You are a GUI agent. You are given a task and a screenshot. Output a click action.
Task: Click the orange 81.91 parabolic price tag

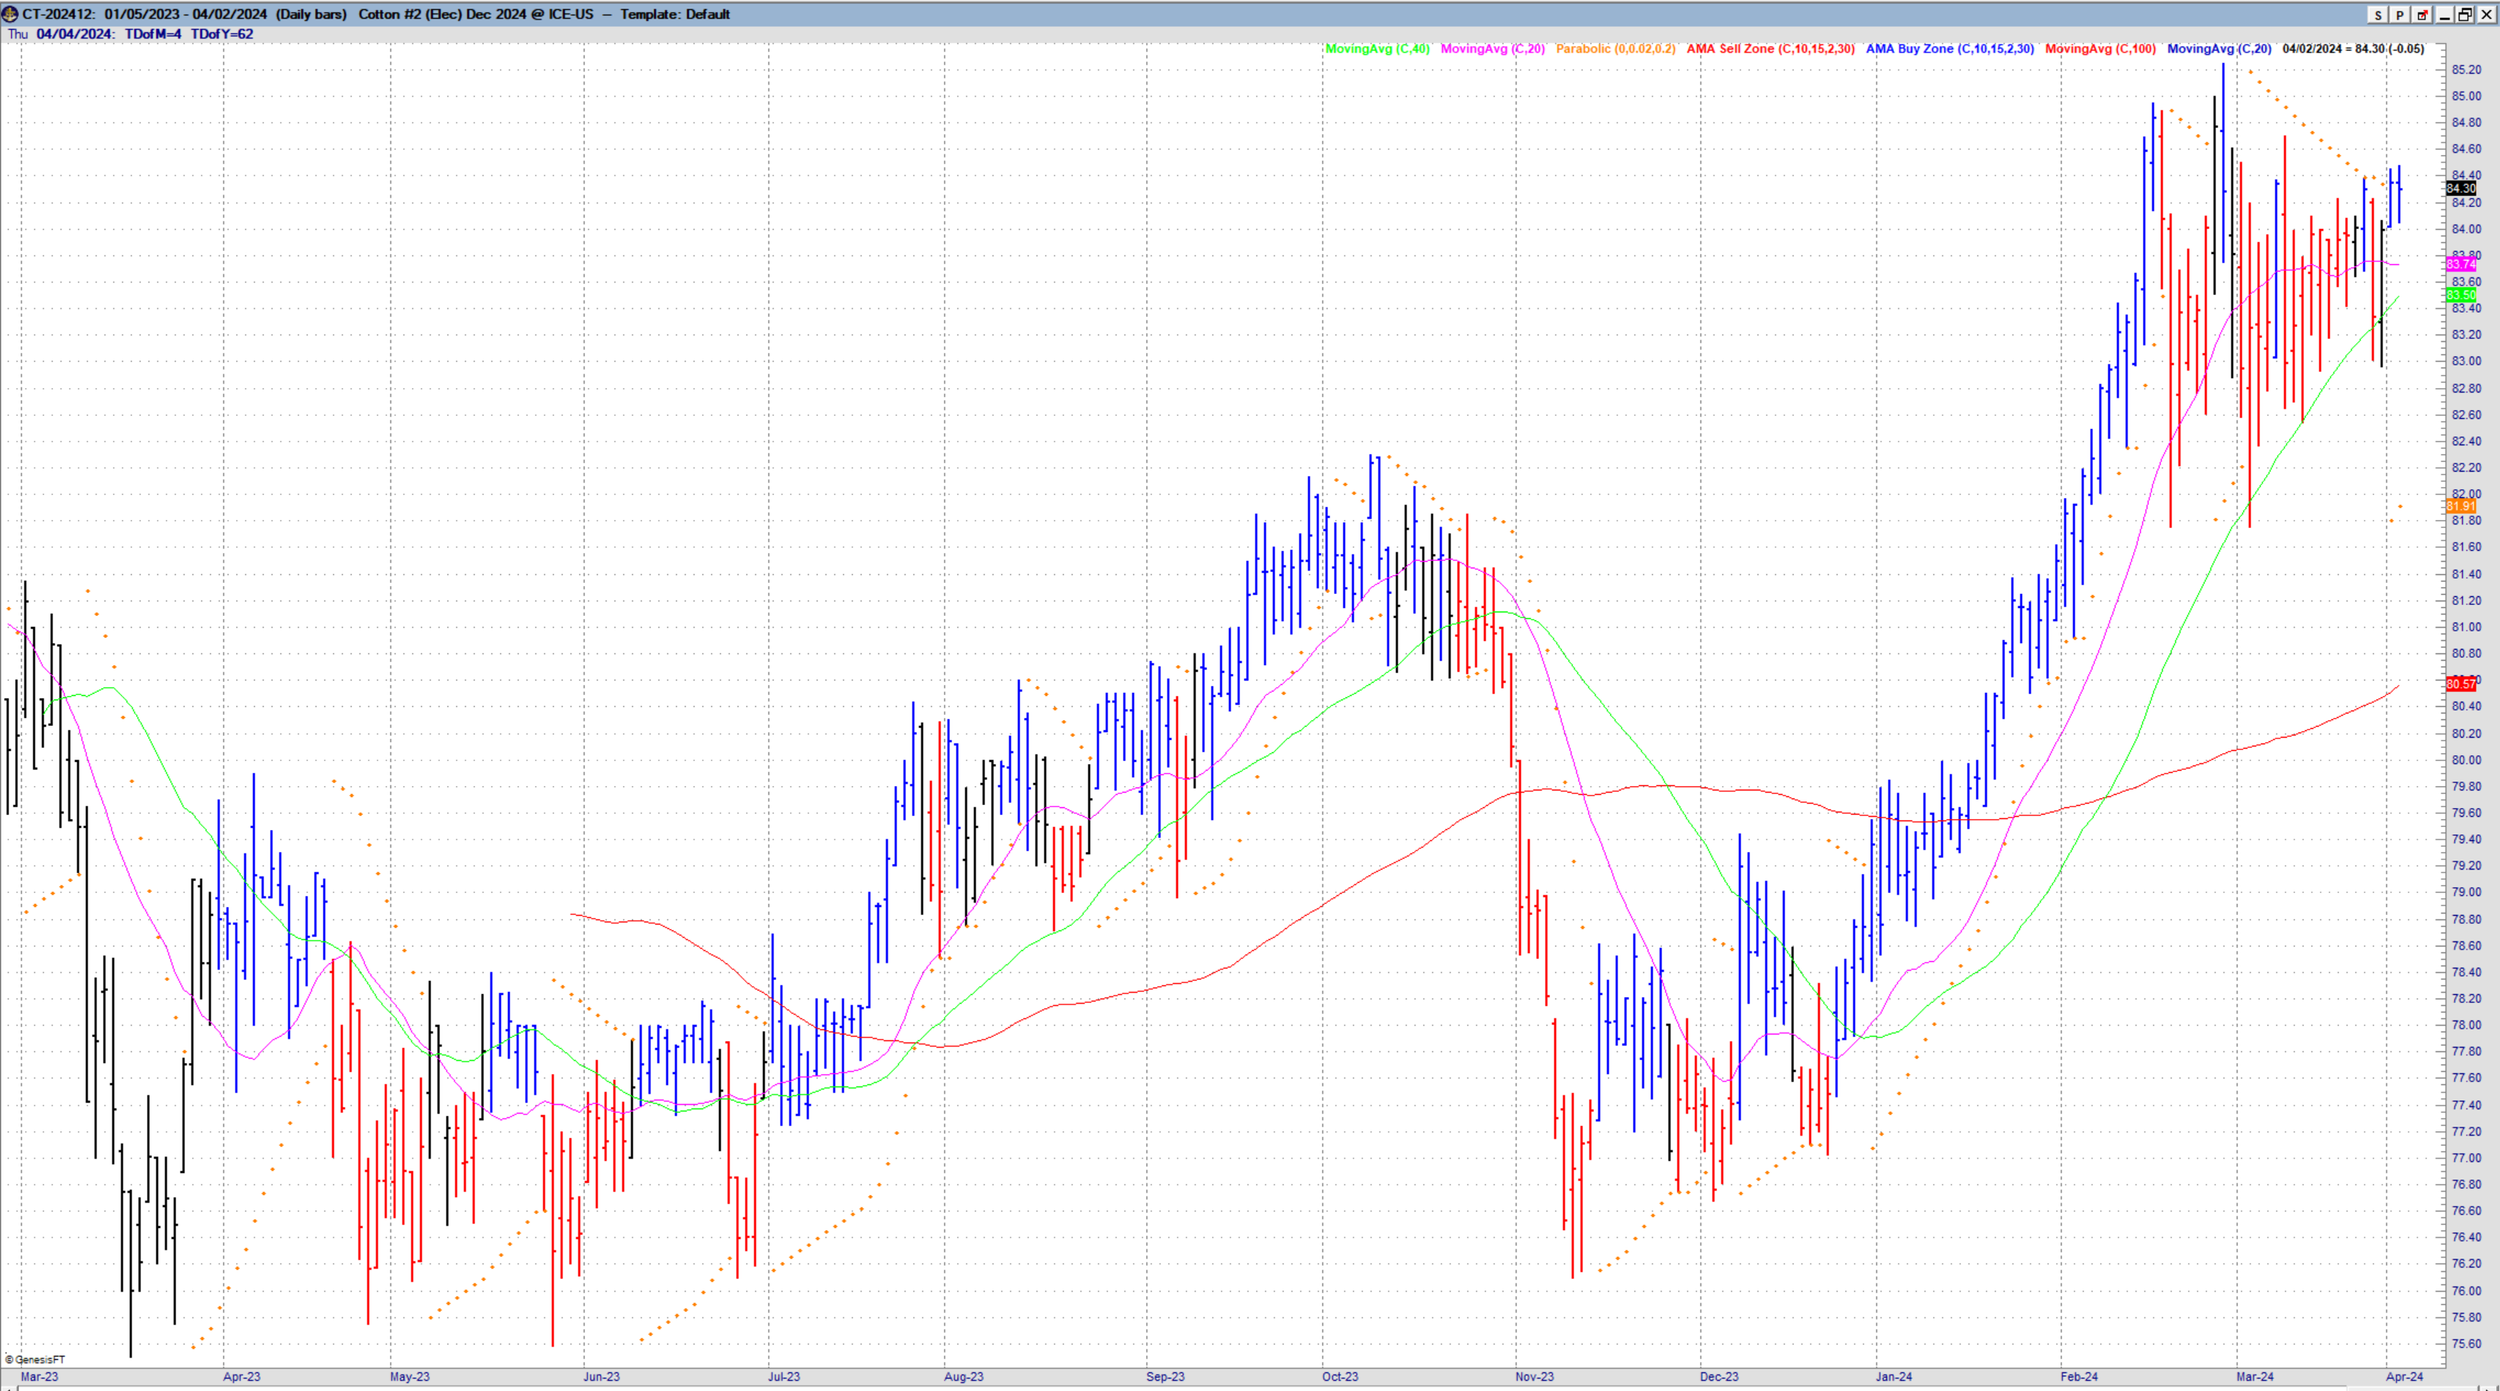click(2461, 506)
